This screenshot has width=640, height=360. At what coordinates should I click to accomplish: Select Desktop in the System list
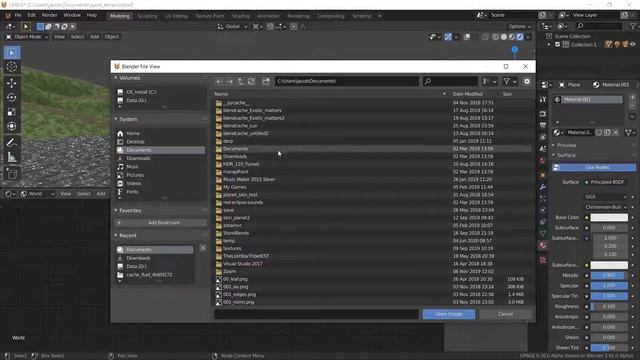(x=161, y=142)
